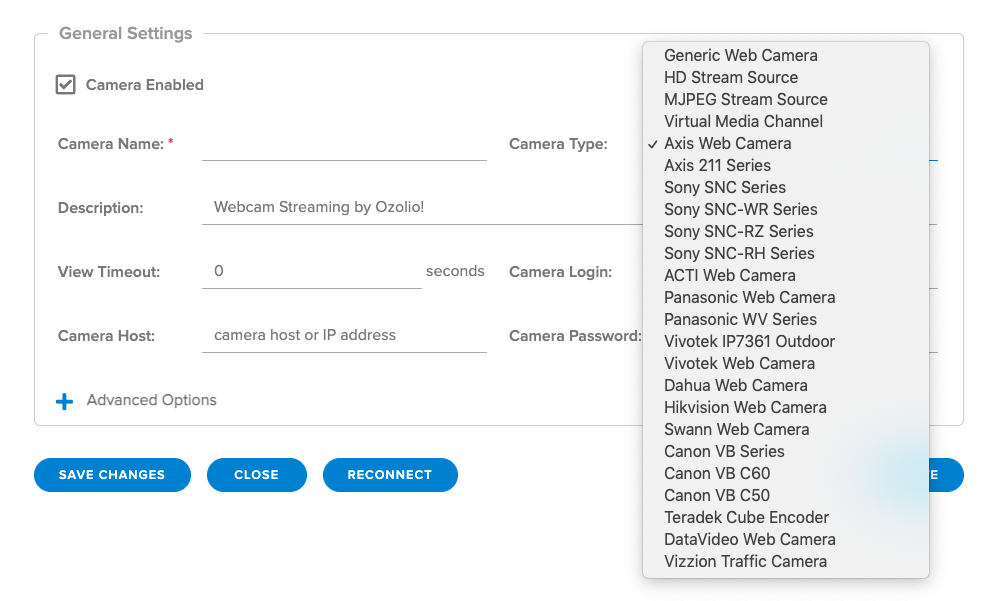The image size is (997, 601).
Task: Pick Teradek Cube Encoder entry
Action: pos(746,517)
